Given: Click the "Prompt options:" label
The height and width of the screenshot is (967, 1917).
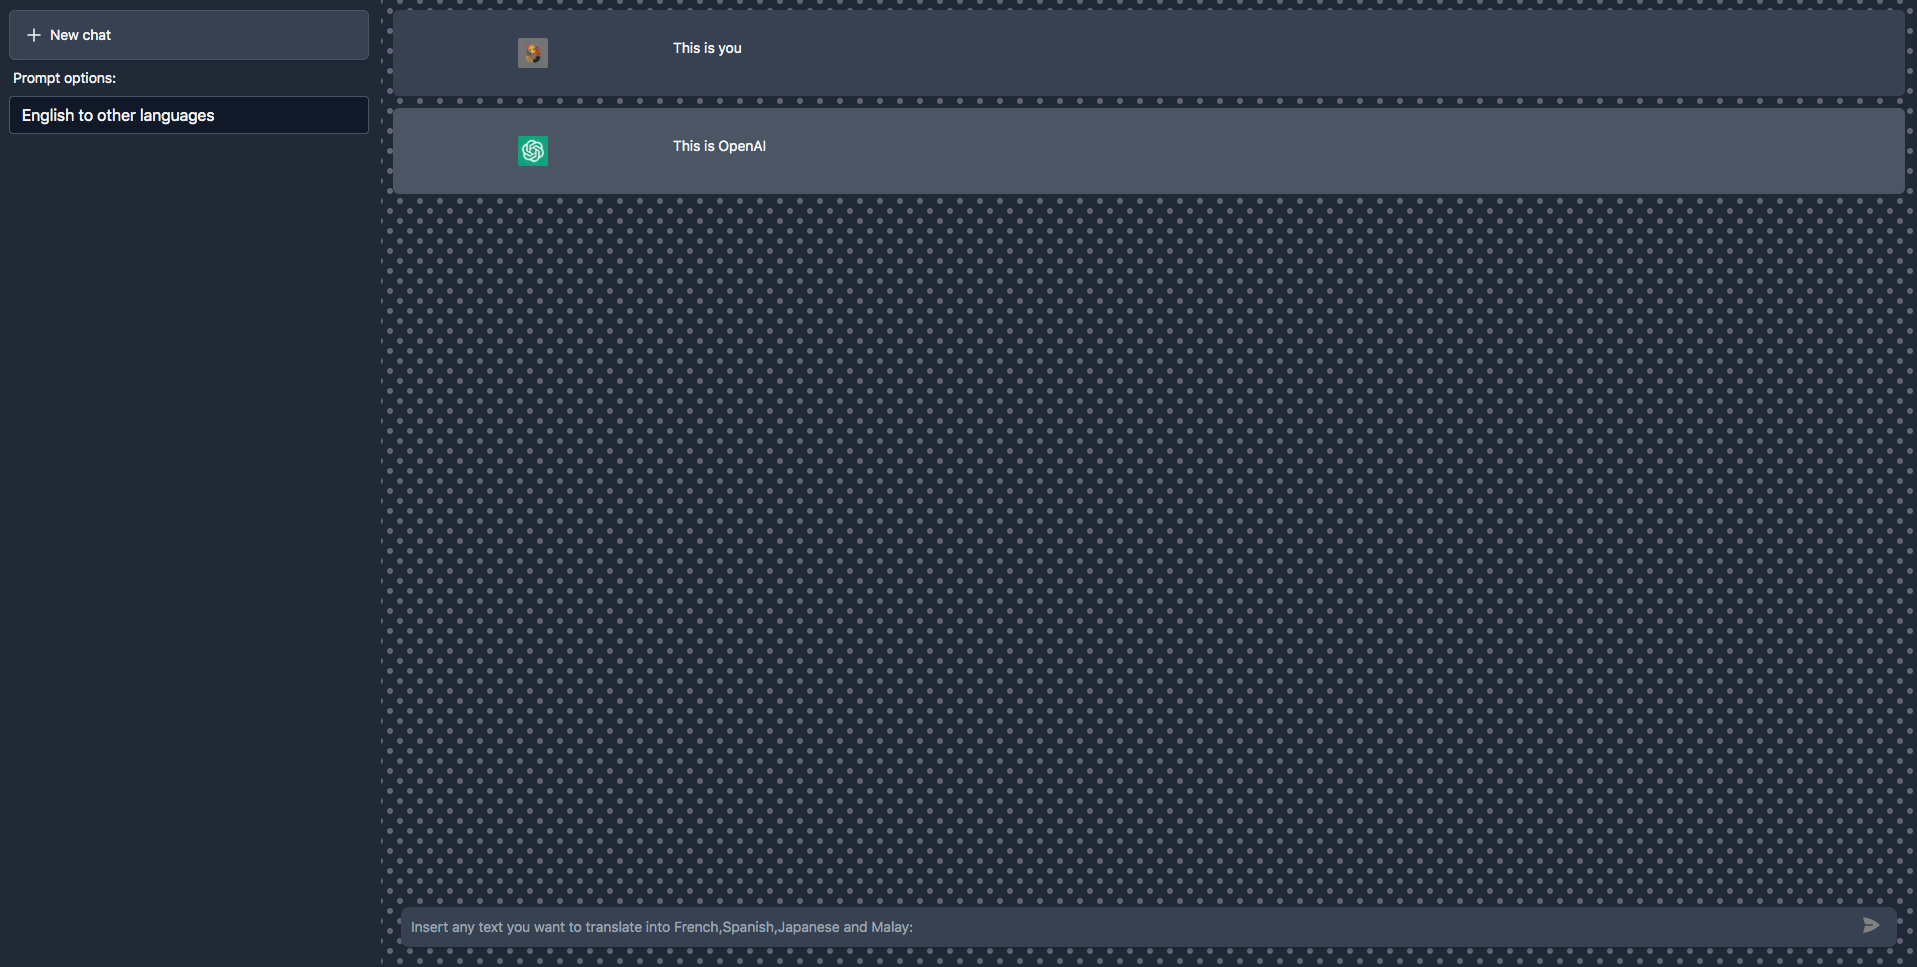Looking at the screenshot, I should (64, 78).
